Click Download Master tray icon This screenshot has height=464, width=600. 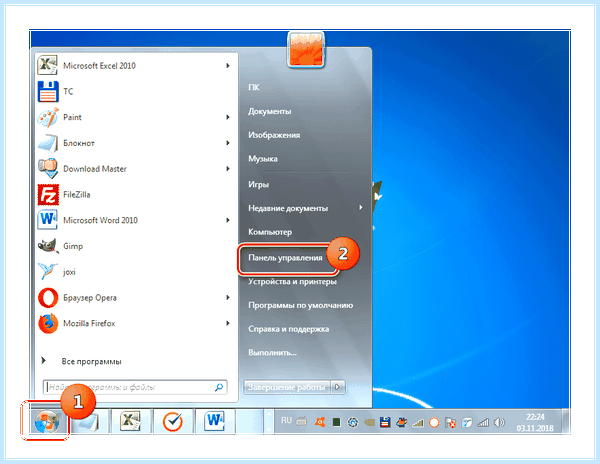coord(401,422)
